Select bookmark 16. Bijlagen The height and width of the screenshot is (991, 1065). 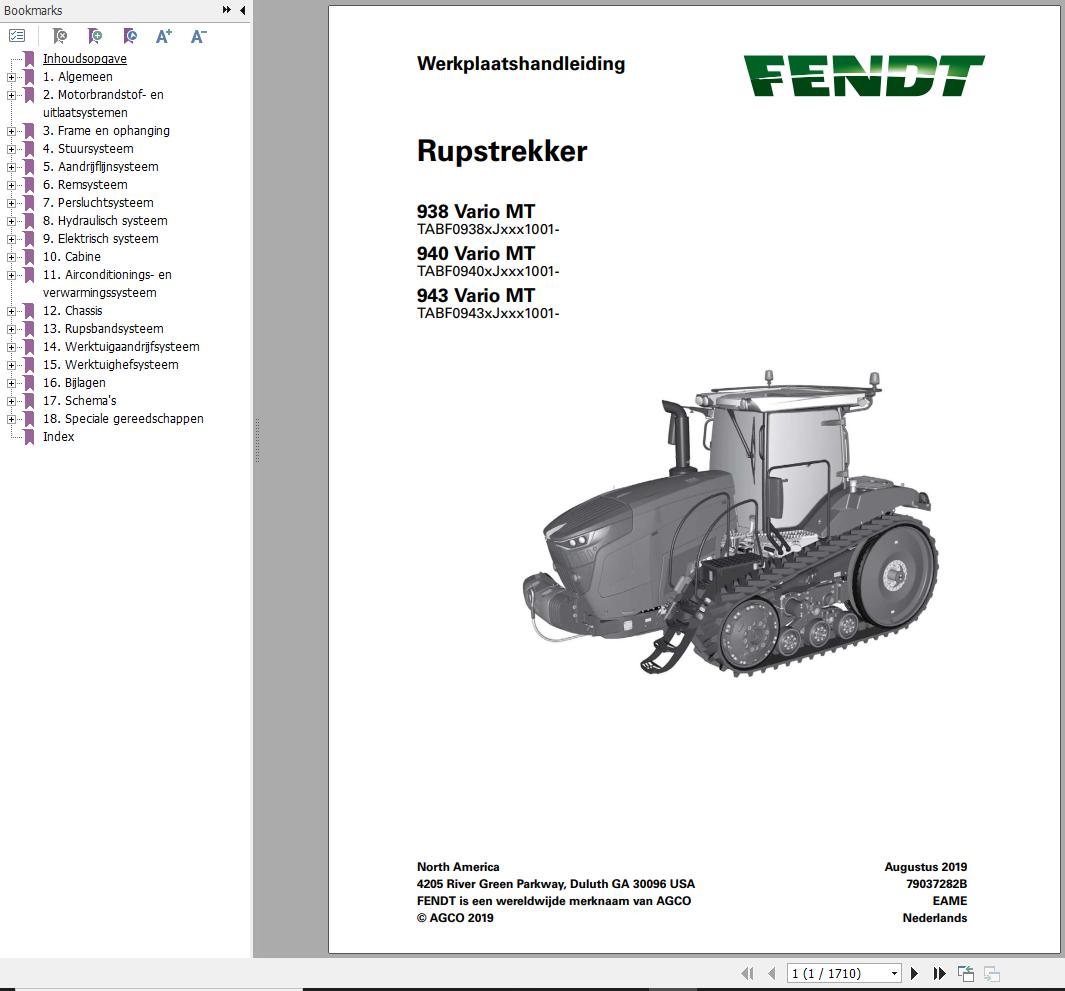point(74,382)
